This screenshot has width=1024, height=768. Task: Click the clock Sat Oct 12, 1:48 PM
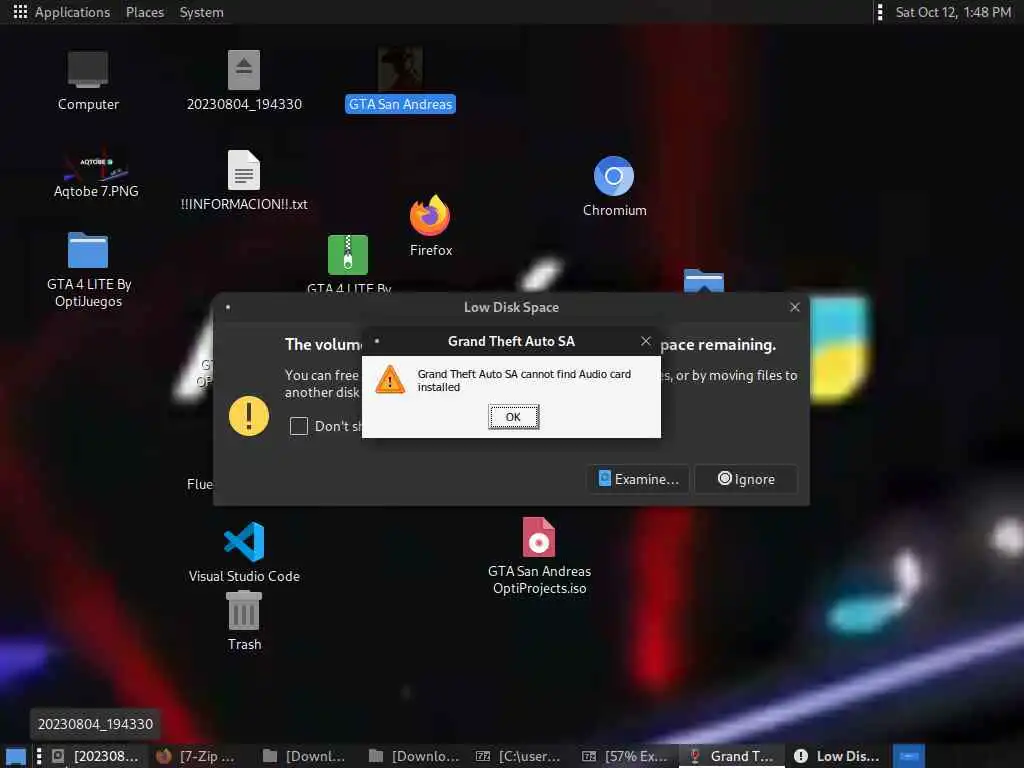(x=953, y=12)
